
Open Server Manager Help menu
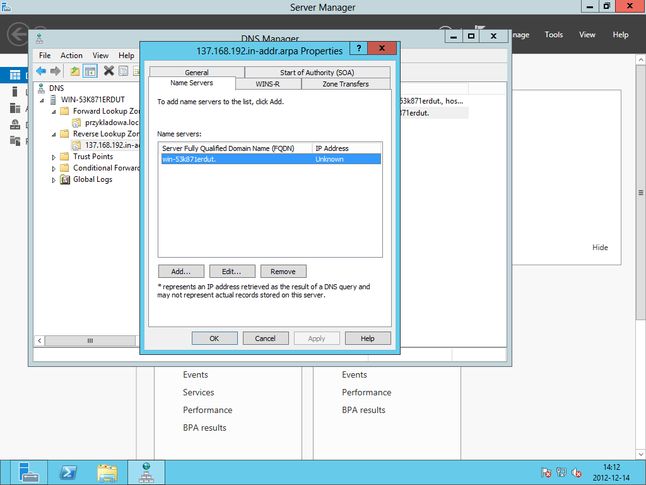tap(620, 35)
